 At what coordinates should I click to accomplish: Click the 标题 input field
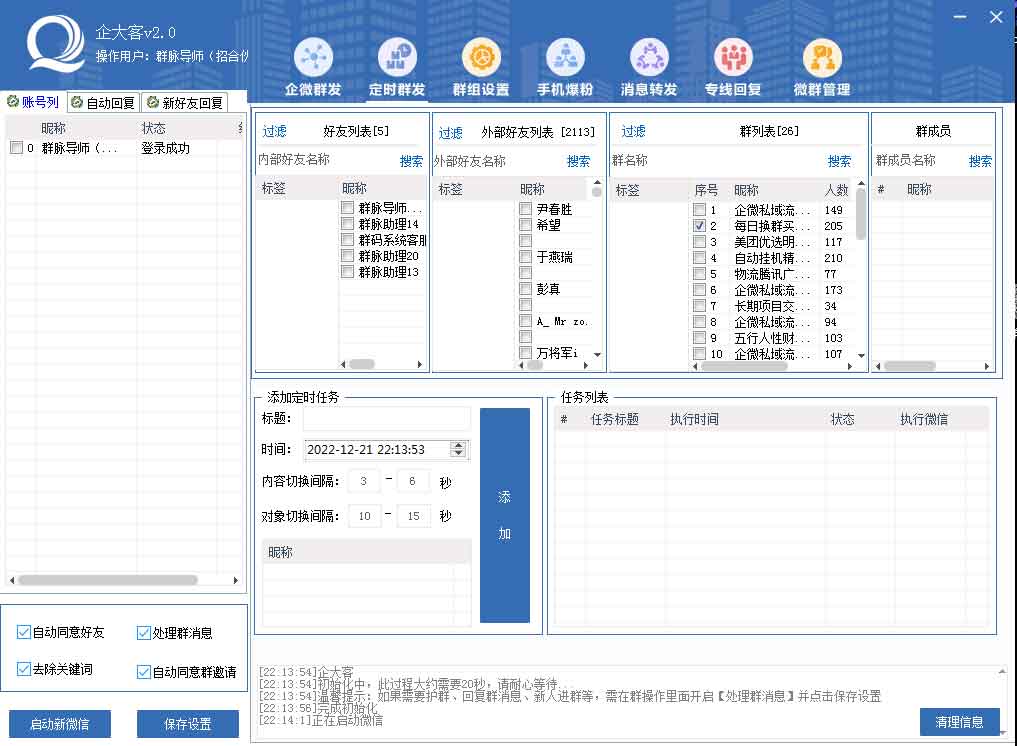pos(387,419)
